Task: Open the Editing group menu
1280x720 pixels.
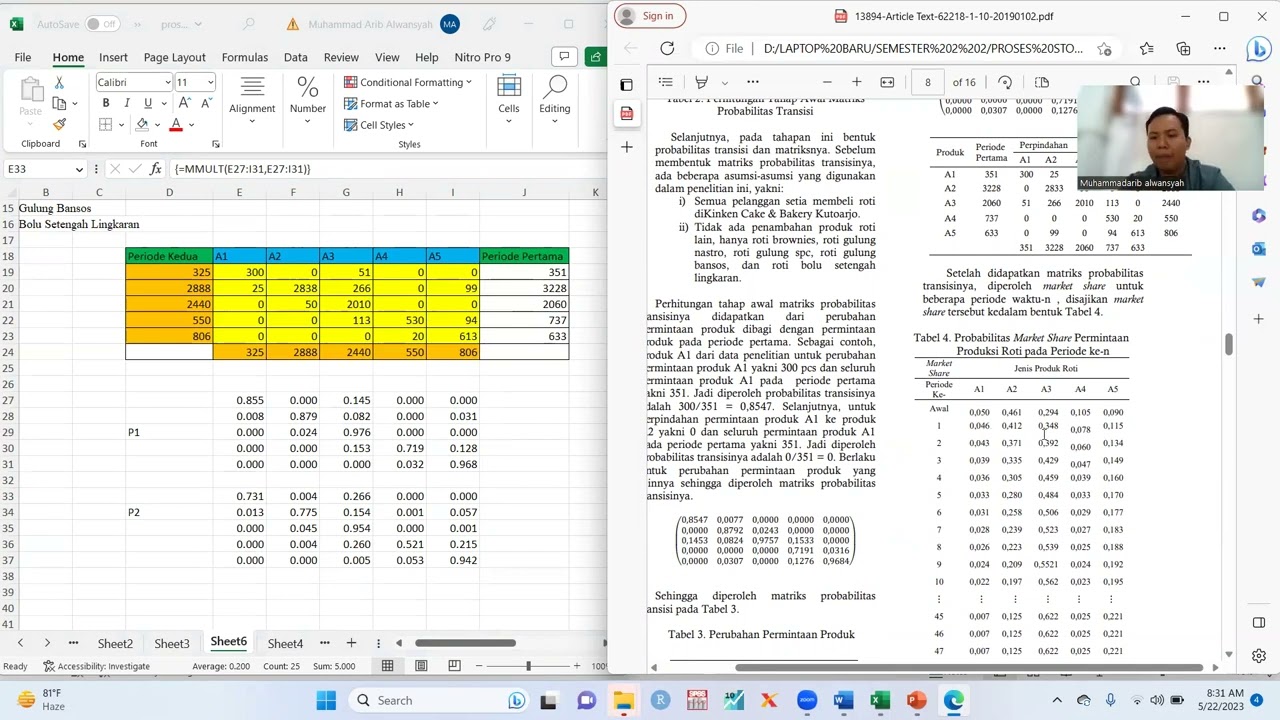Action: [554, 100]
